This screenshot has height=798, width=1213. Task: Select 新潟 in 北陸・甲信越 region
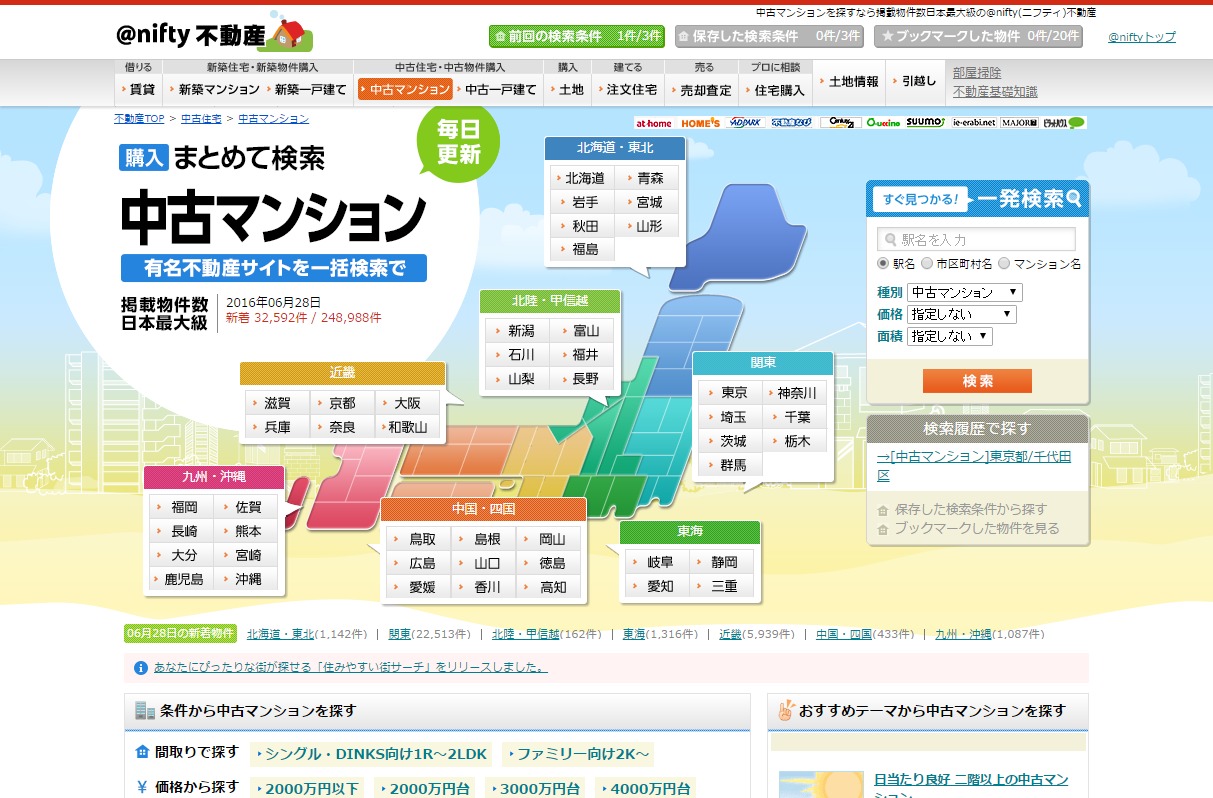coord(517,330)
